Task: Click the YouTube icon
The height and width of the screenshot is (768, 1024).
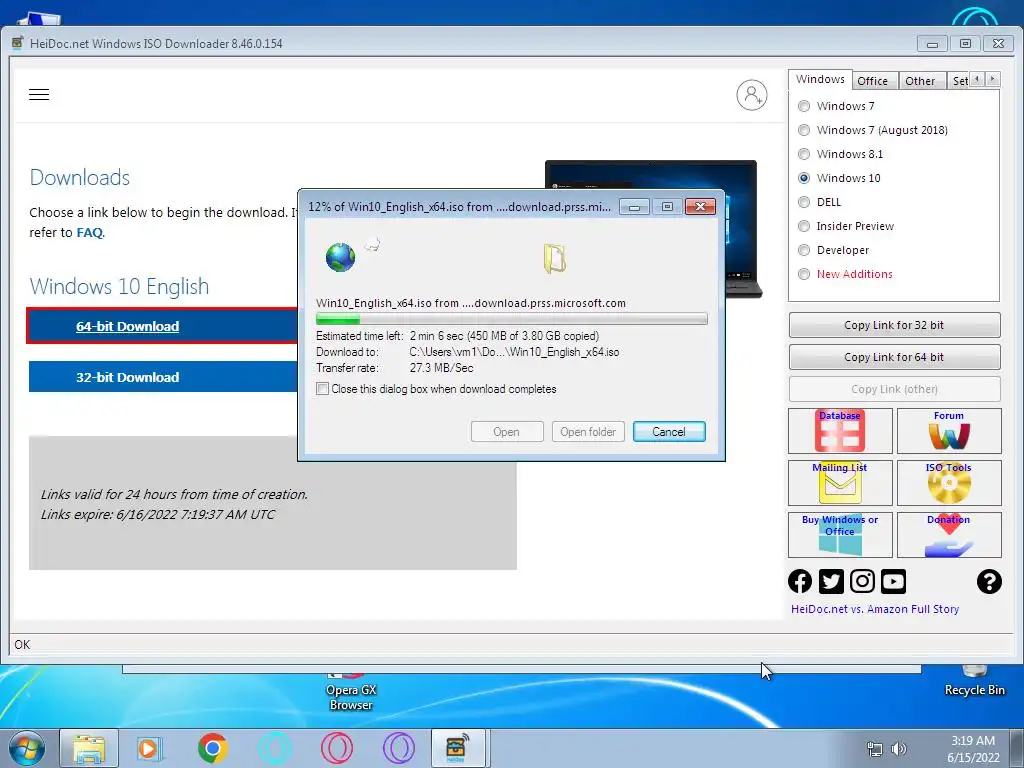Action: point(893,581)
